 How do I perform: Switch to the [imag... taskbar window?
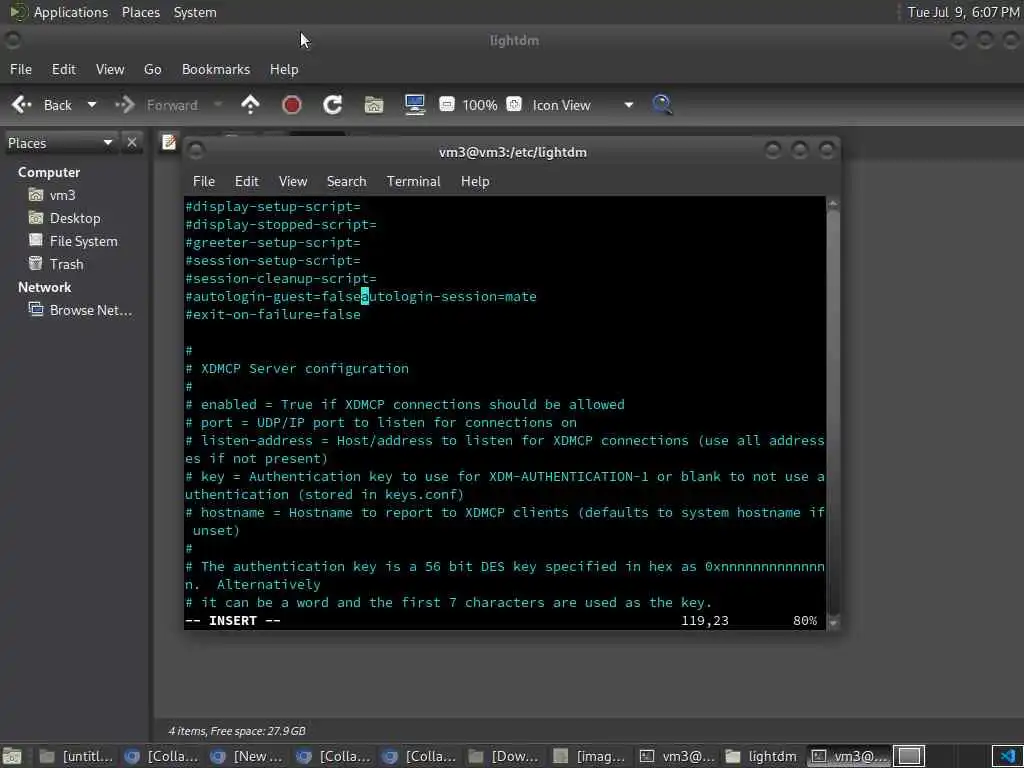591,756
